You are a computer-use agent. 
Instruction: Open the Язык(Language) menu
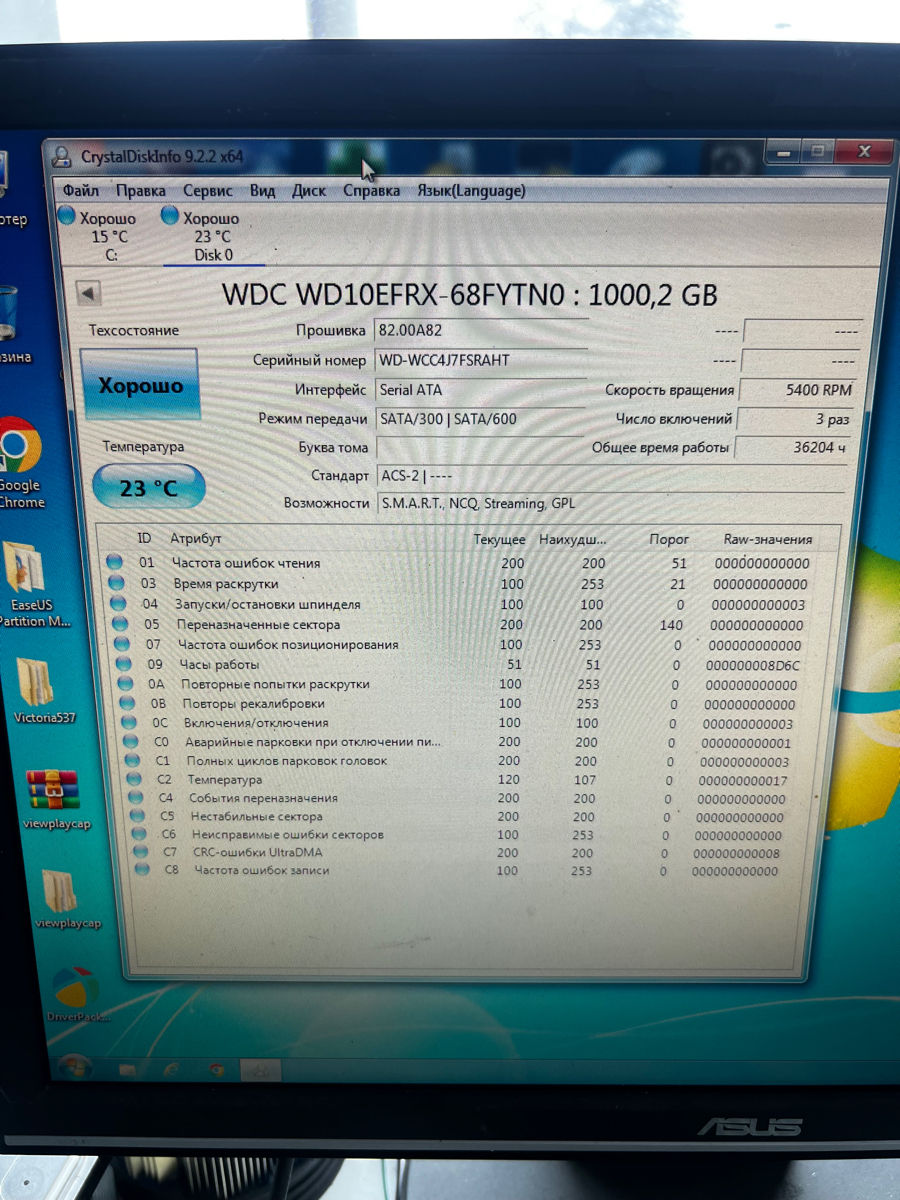click(471, 190)
